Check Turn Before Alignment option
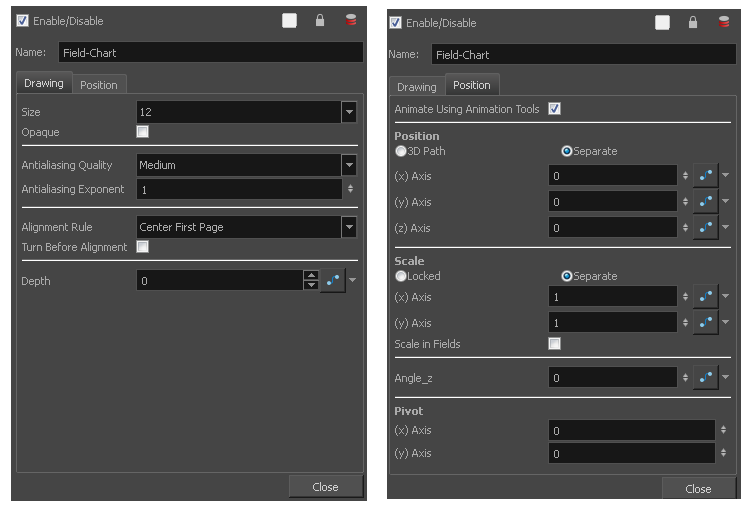Screen dimensions: 753x513 [x=143, y=247]
